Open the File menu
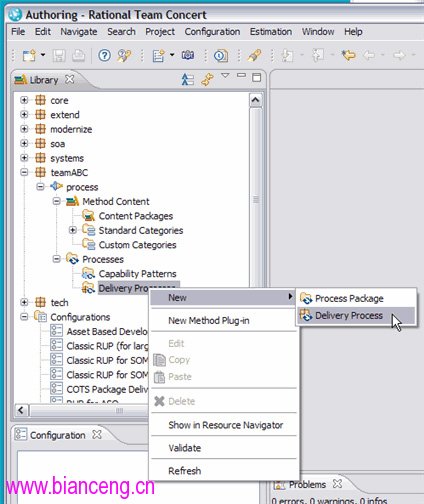 click(x=18, y=32)
